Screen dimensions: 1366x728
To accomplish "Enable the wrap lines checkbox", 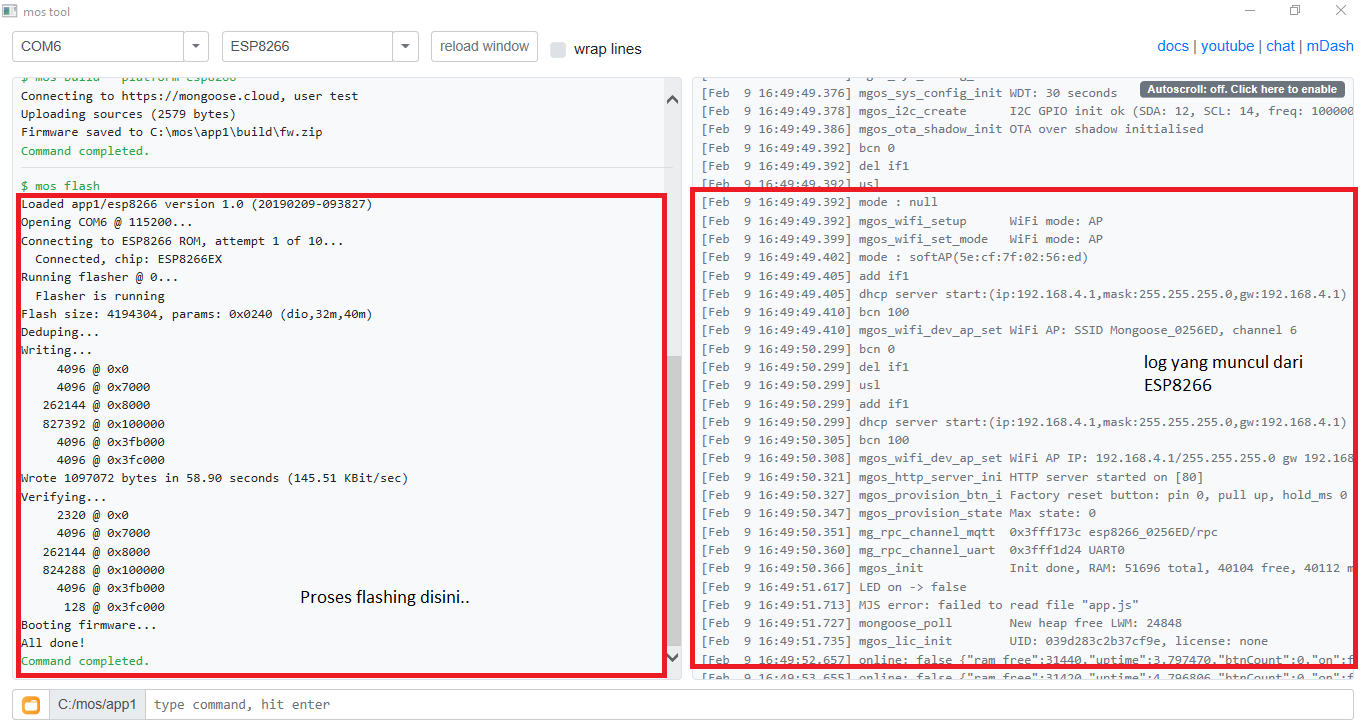I will coord(558,49).
